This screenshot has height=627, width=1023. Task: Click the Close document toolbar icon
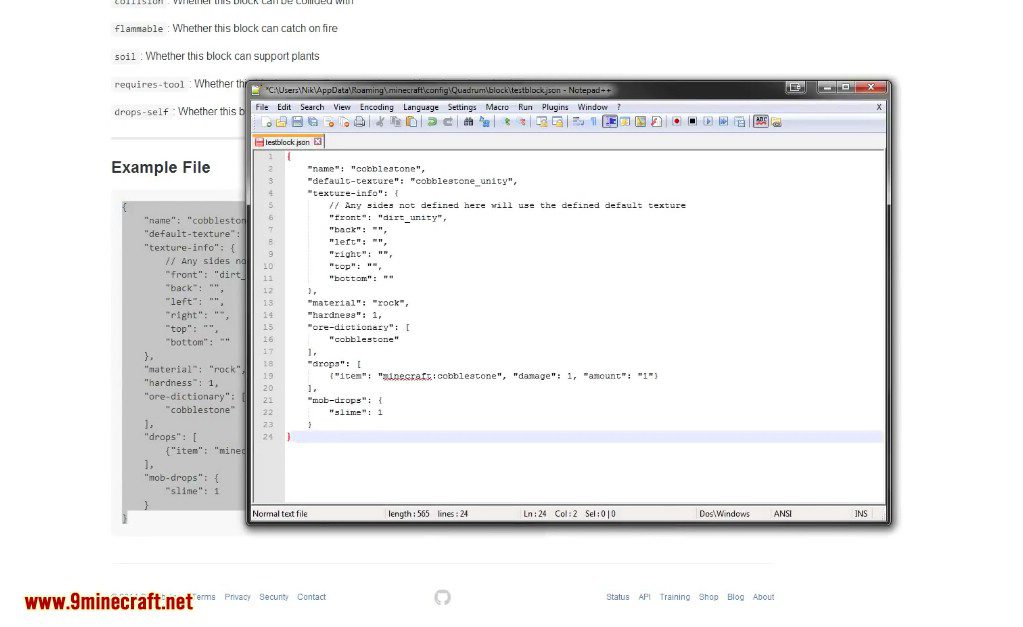click(329, 122)
